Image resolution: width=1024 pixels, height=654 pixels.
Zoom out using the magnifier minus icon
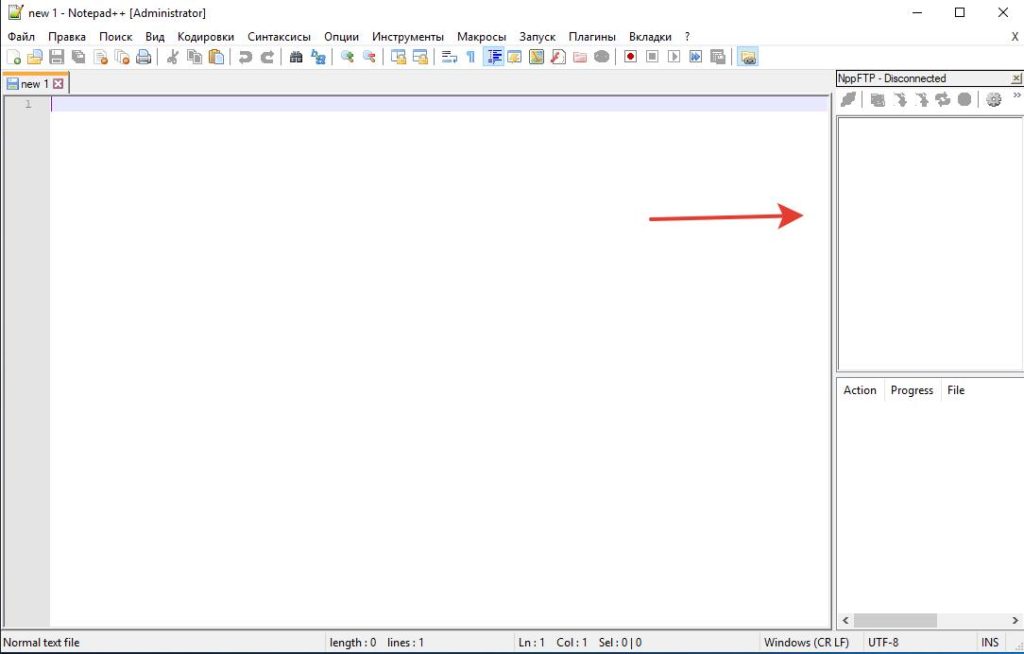coord(369,57)
